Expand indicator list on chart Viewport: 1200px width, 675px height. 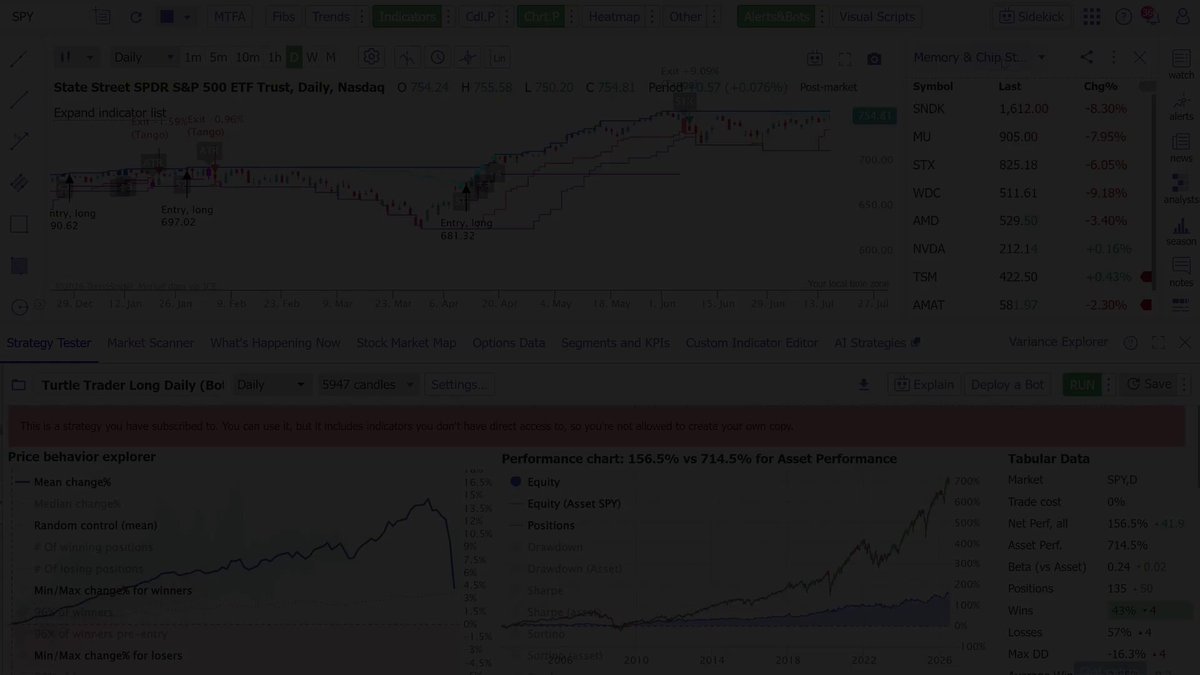coord(110,113)
